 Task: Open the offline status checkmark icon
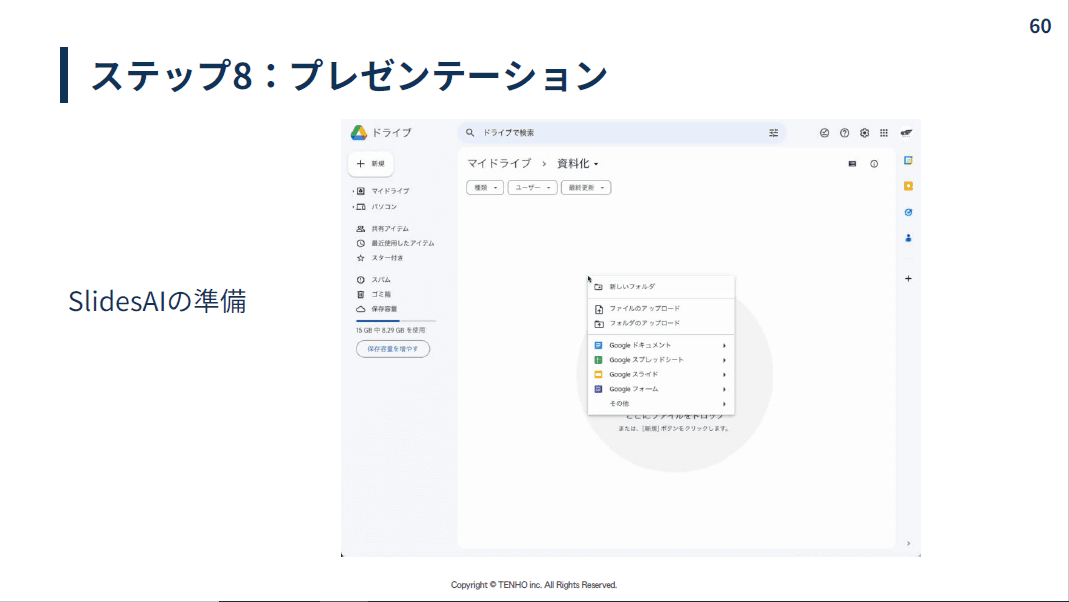(824, 133)
